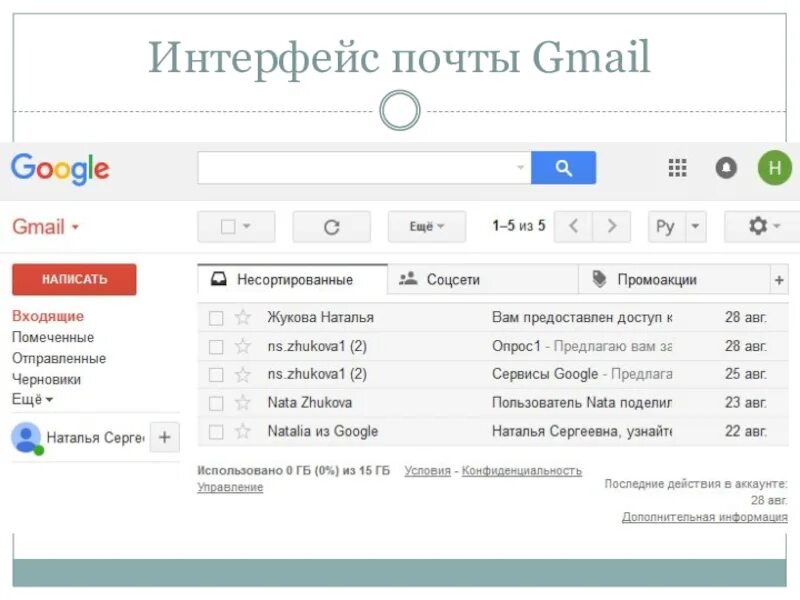This screenshot has height=600, width=800.
Task: Switch to the Соцсети tab
Action: tap(483, 280)
